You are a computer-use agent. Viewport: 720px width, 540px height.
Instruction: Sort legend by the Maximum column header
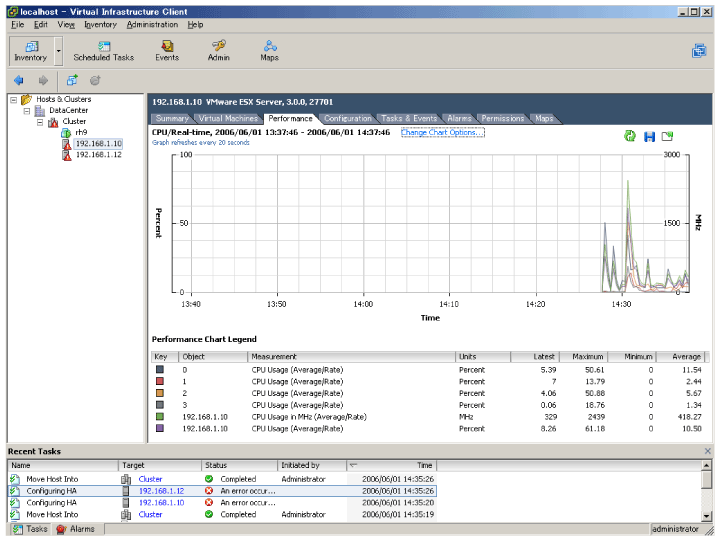pyautogui.click(x=583, y=357)
